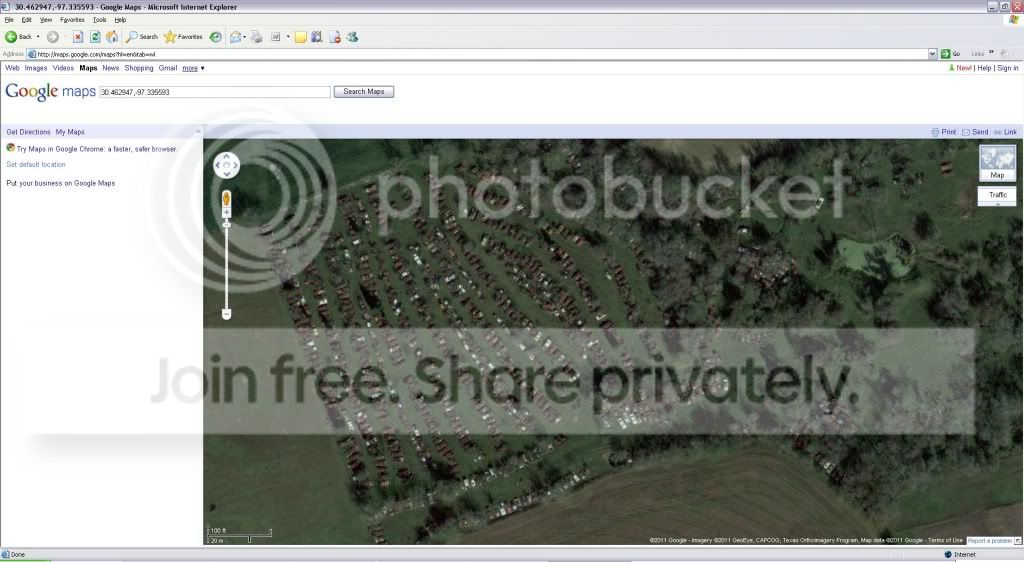Go to the Home page icon

click(x=112, y=37)
